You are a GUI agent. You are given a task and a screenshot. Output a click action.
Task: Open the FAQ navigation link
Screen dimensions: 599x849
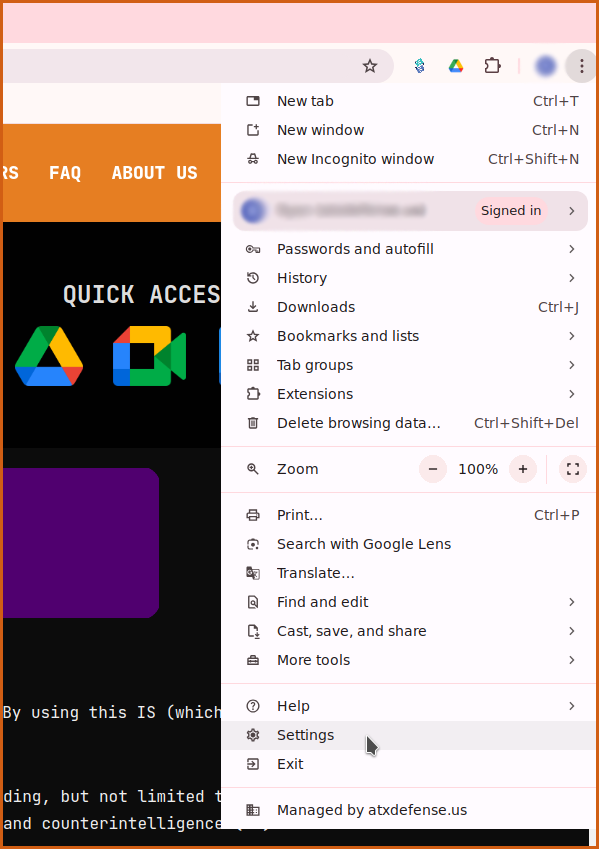click(65, 173)
